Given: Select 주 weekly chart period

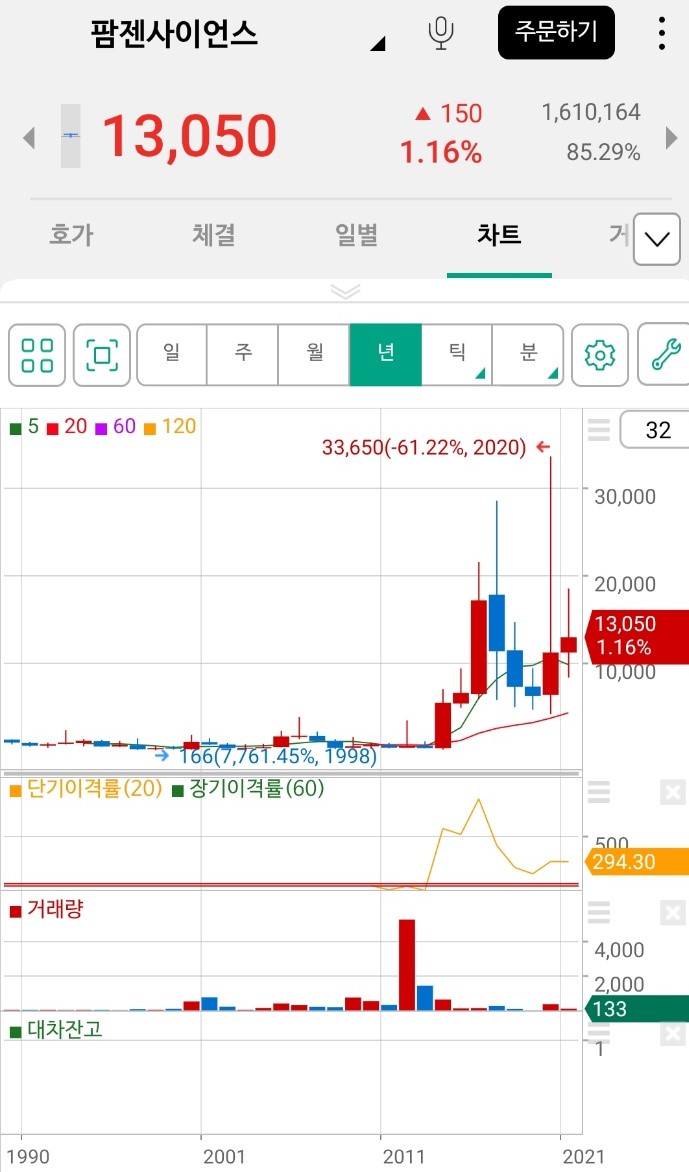Looking at the screenshot, I should [243, 354].
